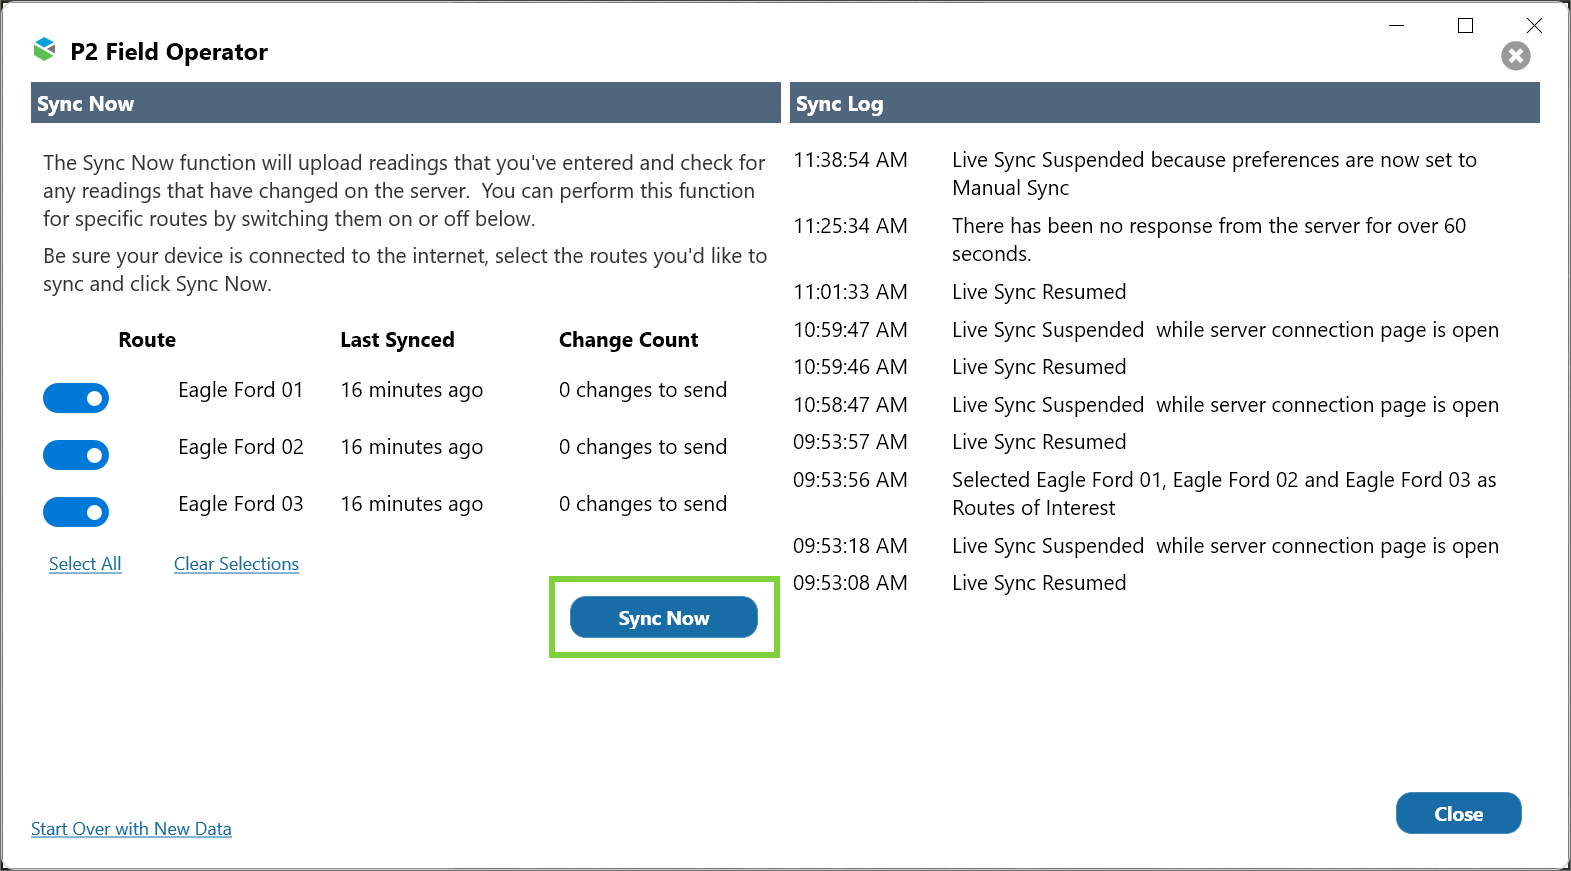Click the P2 Field Operator logo icon
This screenshot has height=871, width=1571.
44,49
